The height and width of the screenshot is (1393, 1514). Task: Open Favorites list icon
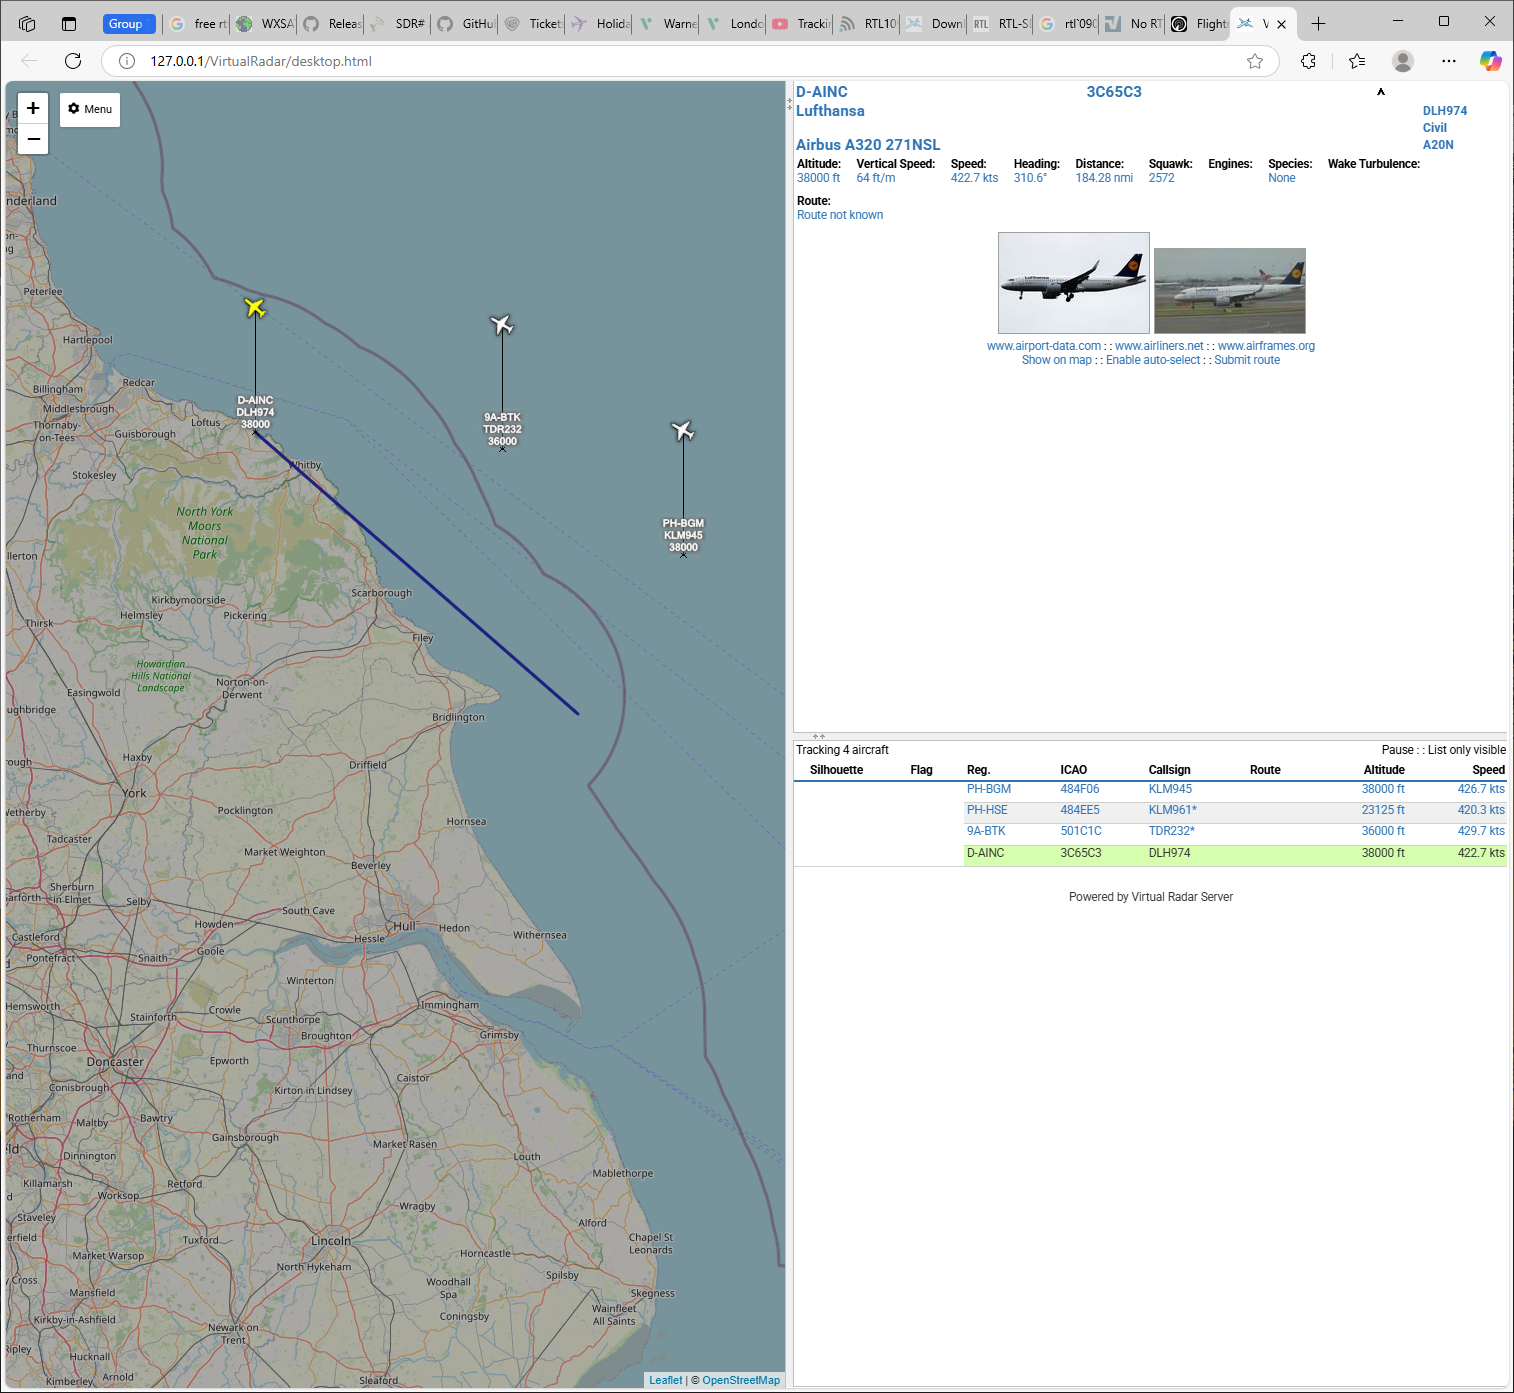click(x=1357, y=61)
